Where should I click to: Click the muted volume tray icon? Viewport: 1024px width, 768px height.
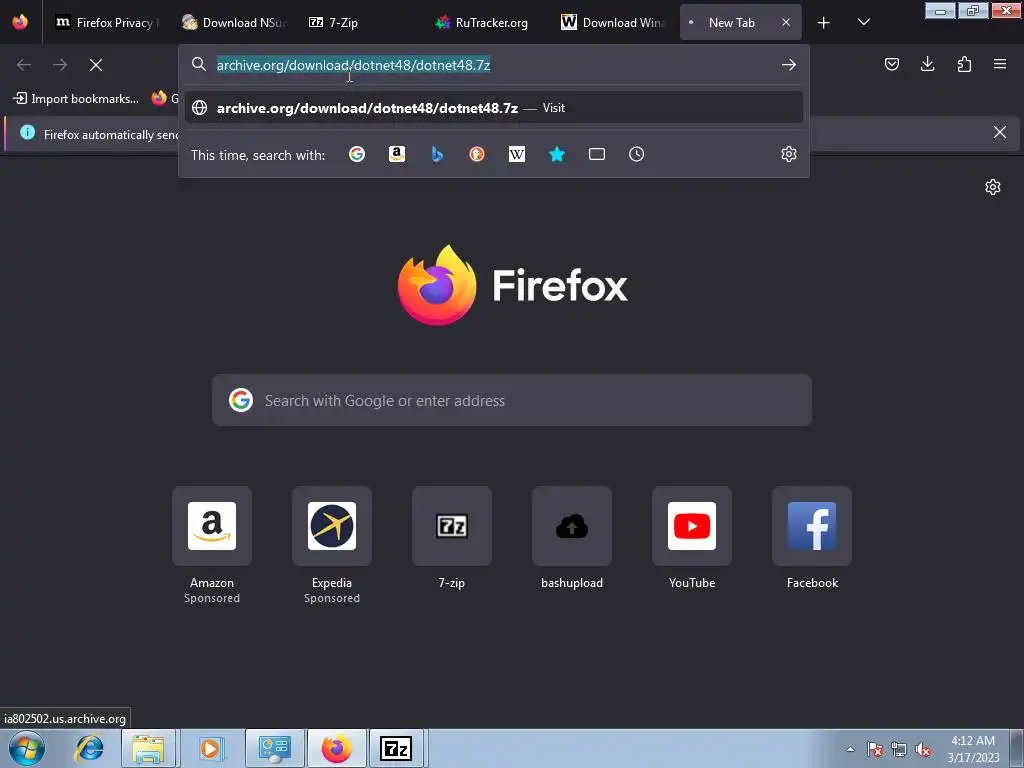923,749
